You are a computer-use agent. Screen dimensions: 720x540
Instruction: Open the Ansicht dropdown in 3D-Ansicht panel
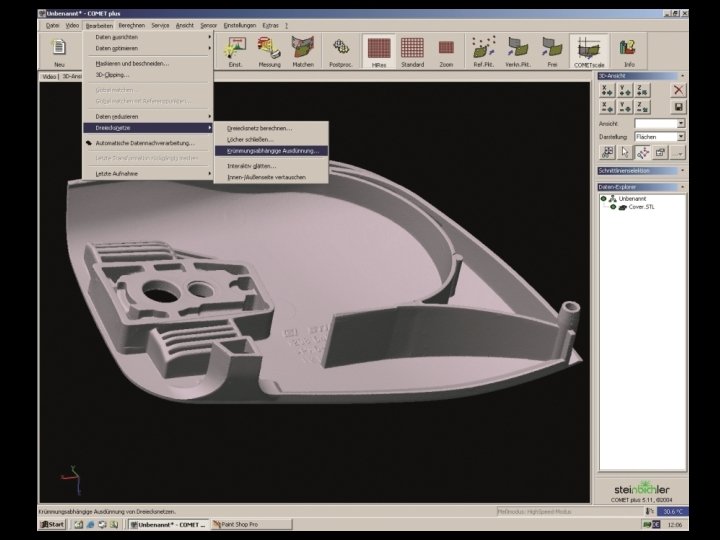tap(681, 124)
